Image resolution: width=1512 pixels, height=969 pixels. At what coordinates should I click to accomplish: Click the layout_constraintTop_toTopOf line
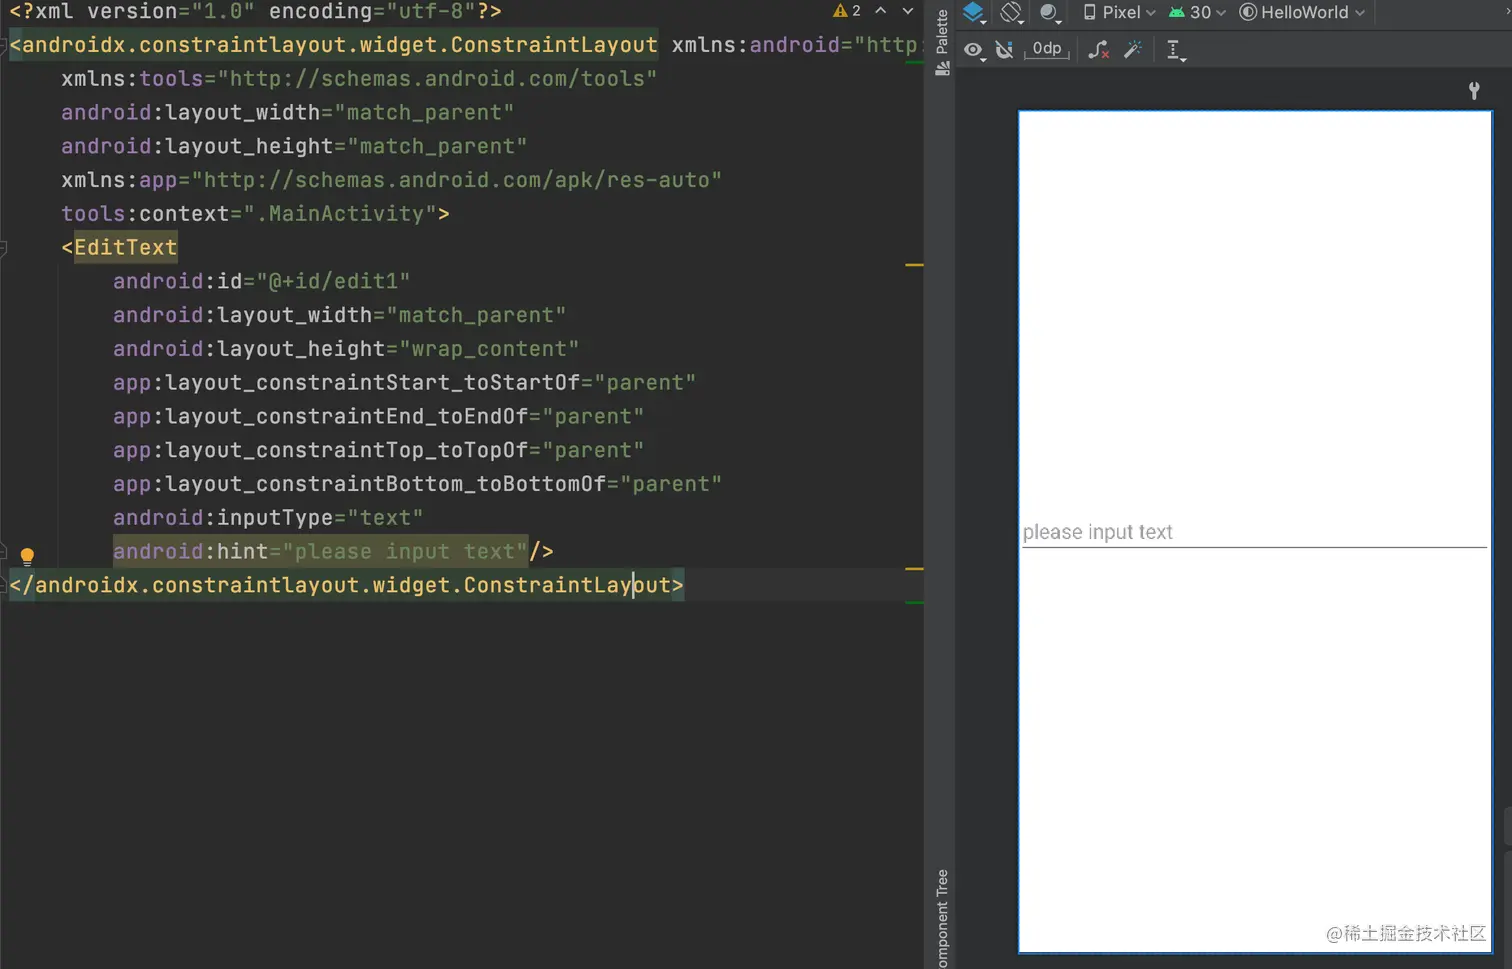coord(378,450)
